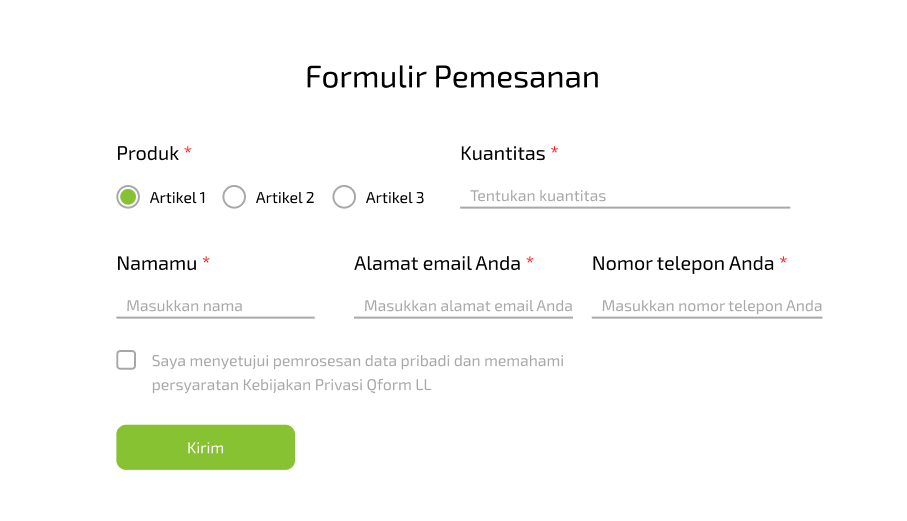This screenshot has width=907, height=521.
Task: Click the asterisk next to Nomor telepon Anda
Action: click(784, 262)
